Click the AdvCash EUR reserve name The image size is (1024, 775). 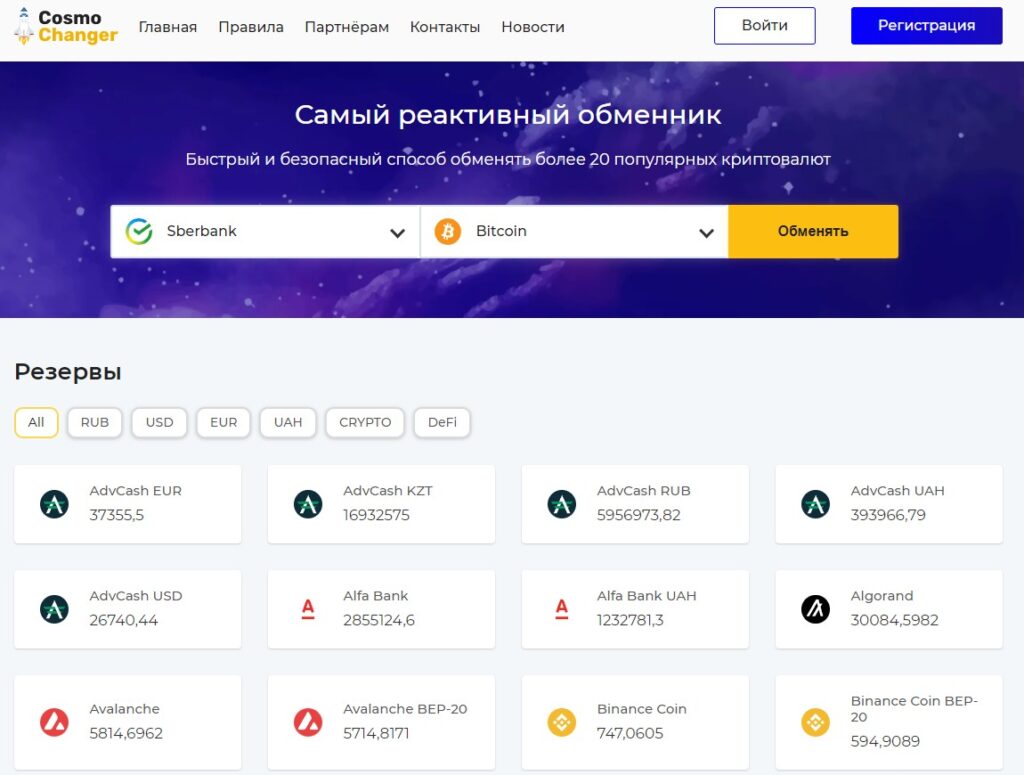tap(136, 491)
